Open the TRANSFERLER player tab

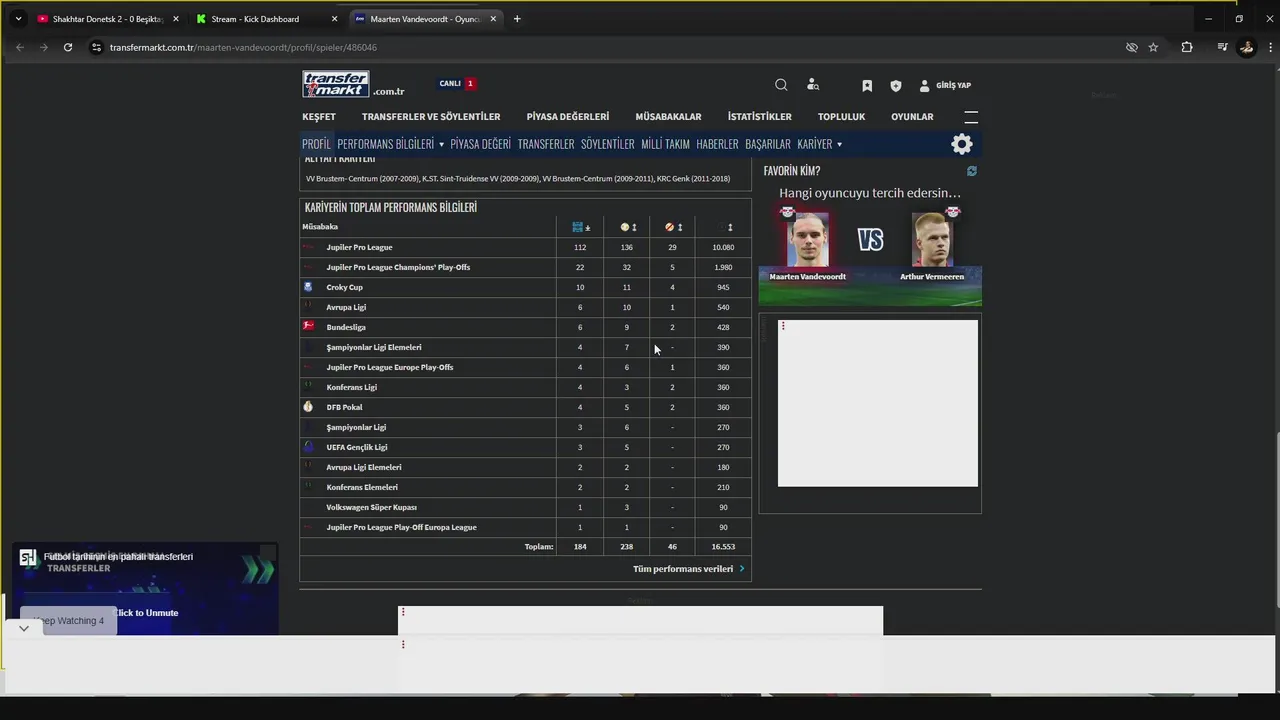pos(546,144)
